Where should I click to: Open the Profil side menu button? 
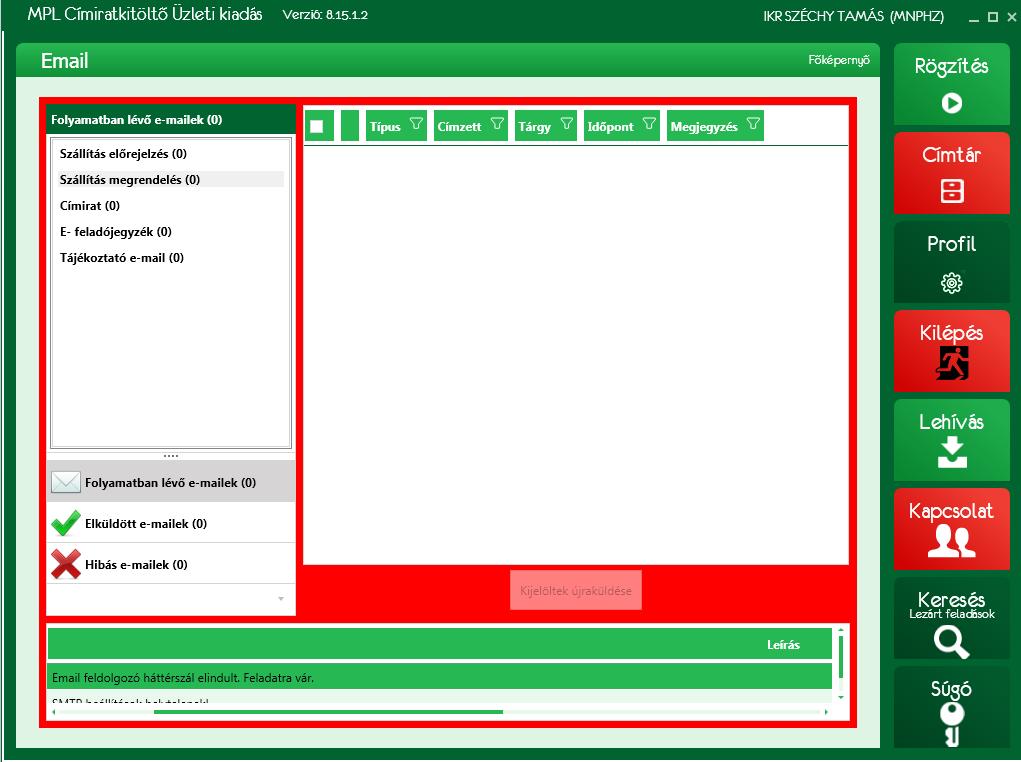pos(951,262)
